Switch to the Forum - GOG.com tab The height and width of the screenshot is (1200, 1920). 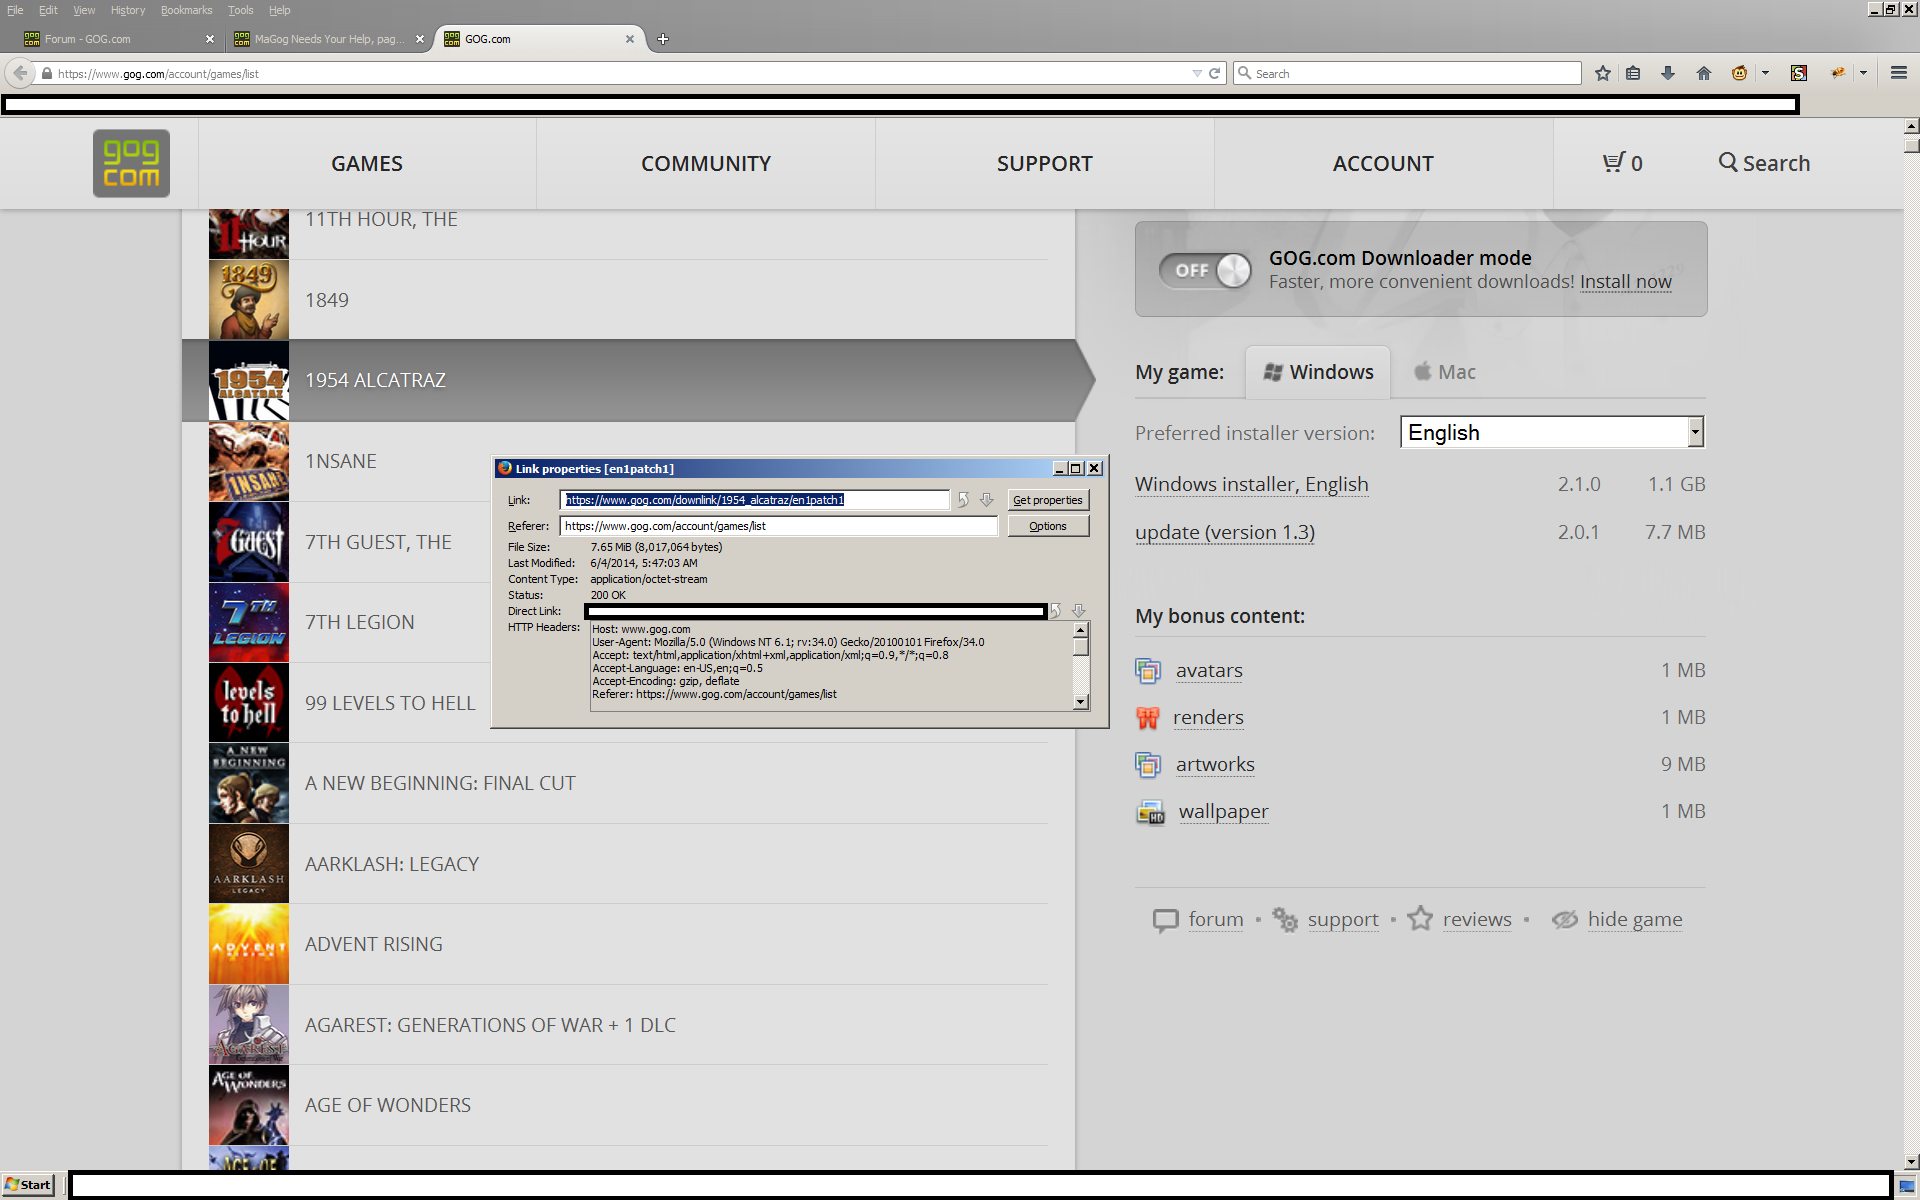(x=118, y=39)
